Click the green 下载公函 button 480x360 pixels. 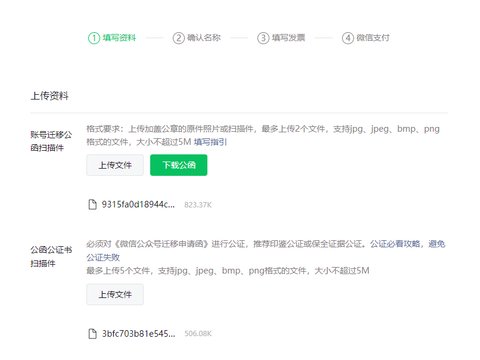pos(179,165)
